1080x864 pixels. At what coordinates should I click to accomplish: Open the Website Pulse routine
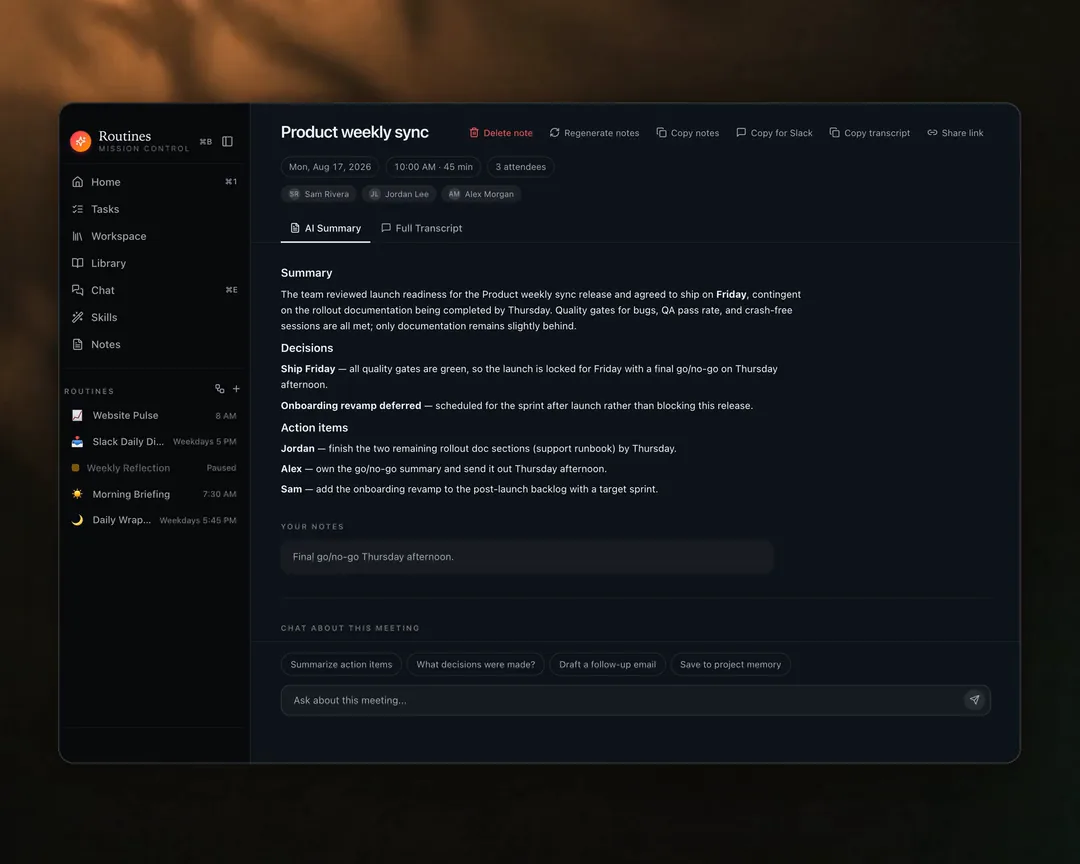154,415
